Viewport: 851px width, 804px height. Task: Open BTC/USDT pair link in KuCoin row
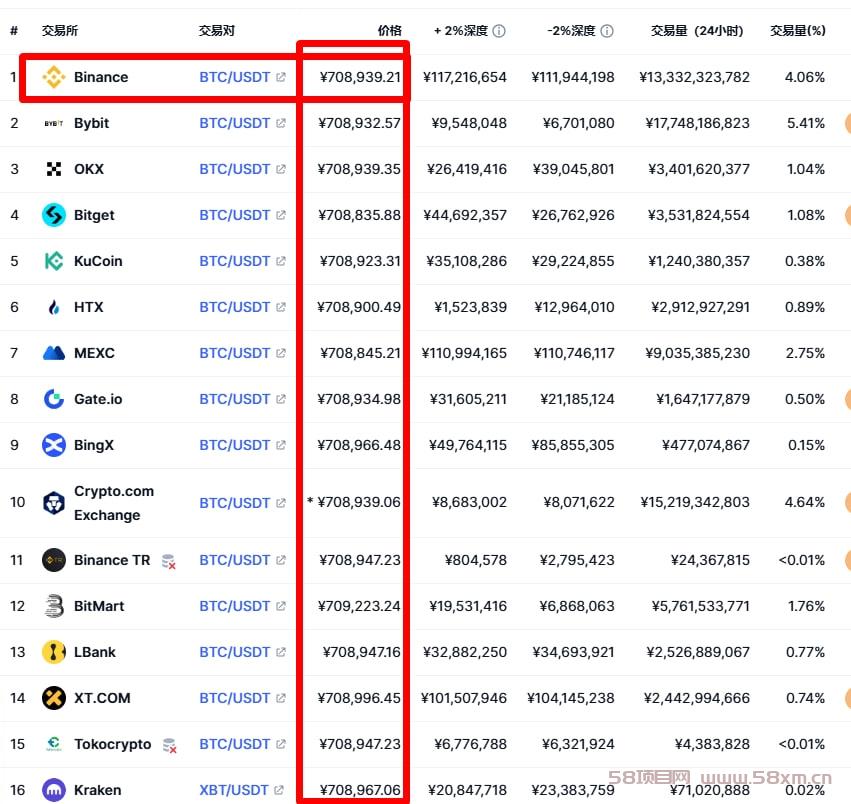coord(234,261)
